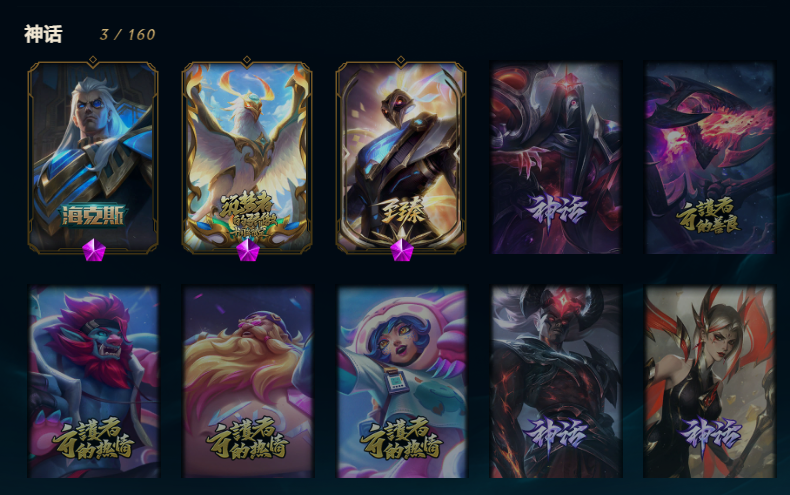Open the locked red-winged woman 神话 card
Screen dimensions: 790x495
coord(710,382)
